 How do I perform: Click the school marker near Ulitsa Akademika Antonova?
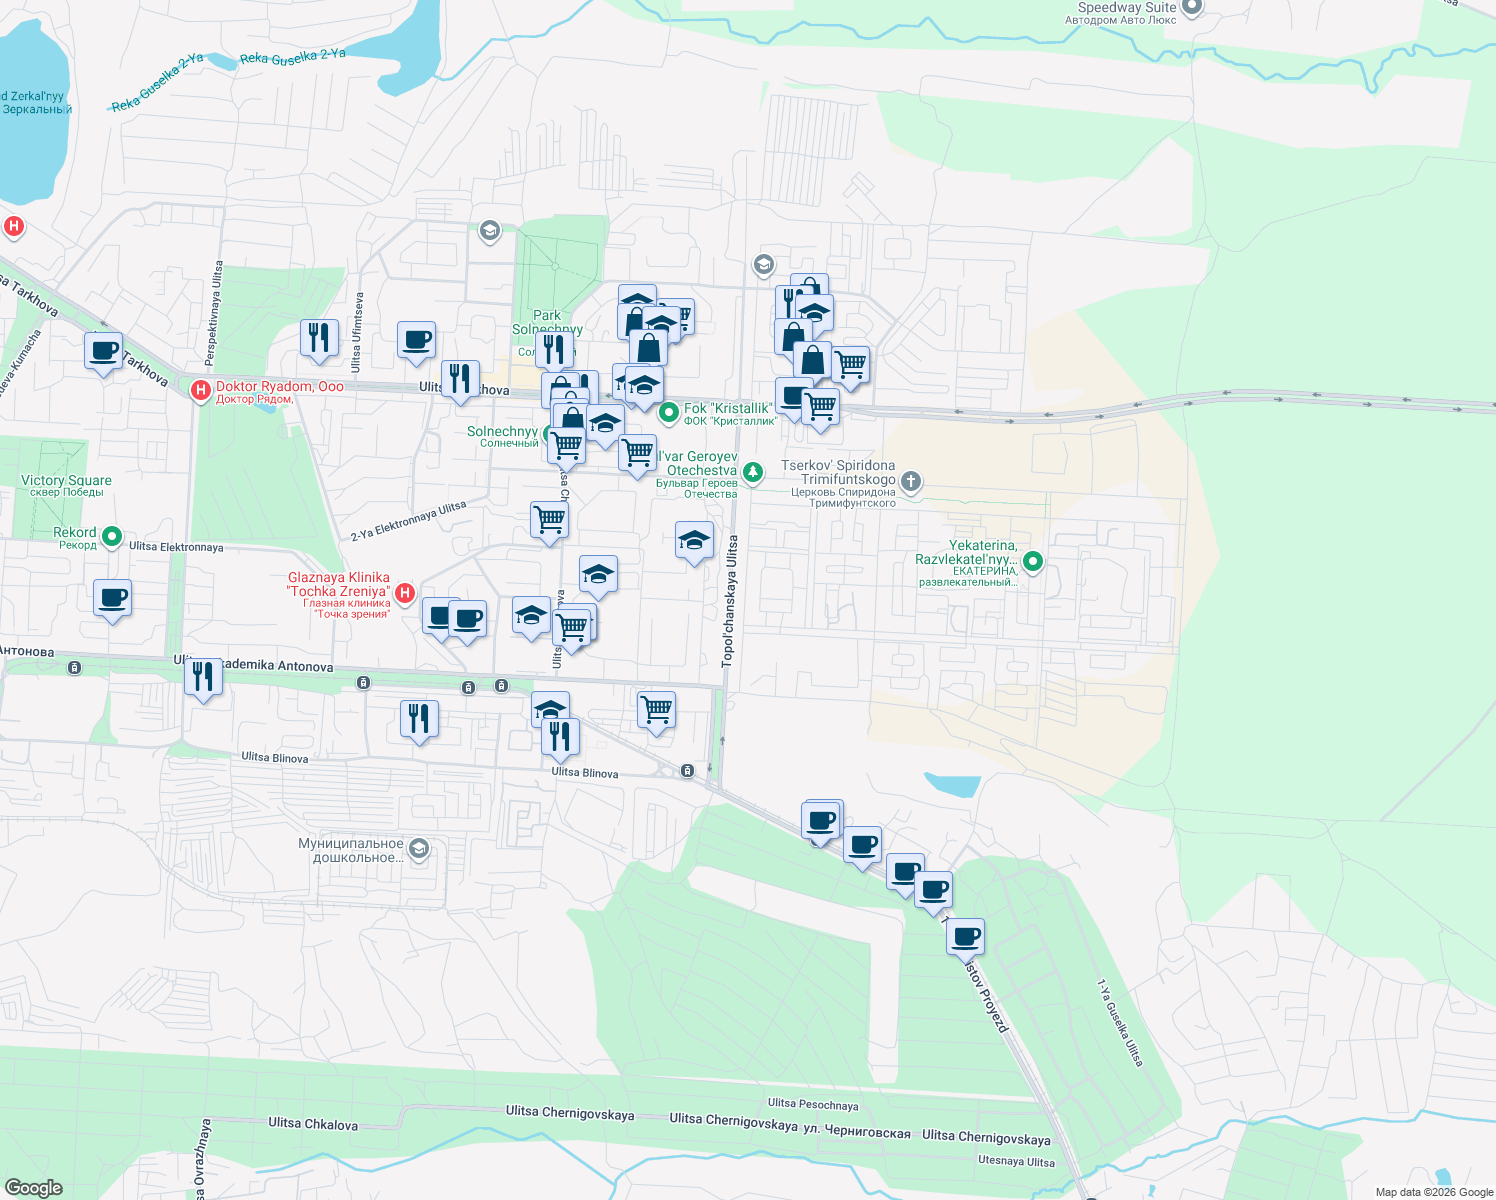coord(549,707)
